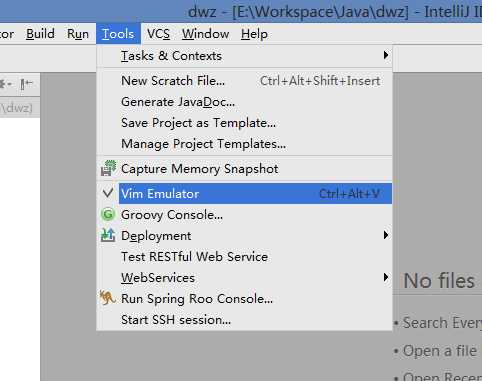This screenshot has width=482, height=381.
Task: Select Save Project as Template
Action: click(244, 123)
